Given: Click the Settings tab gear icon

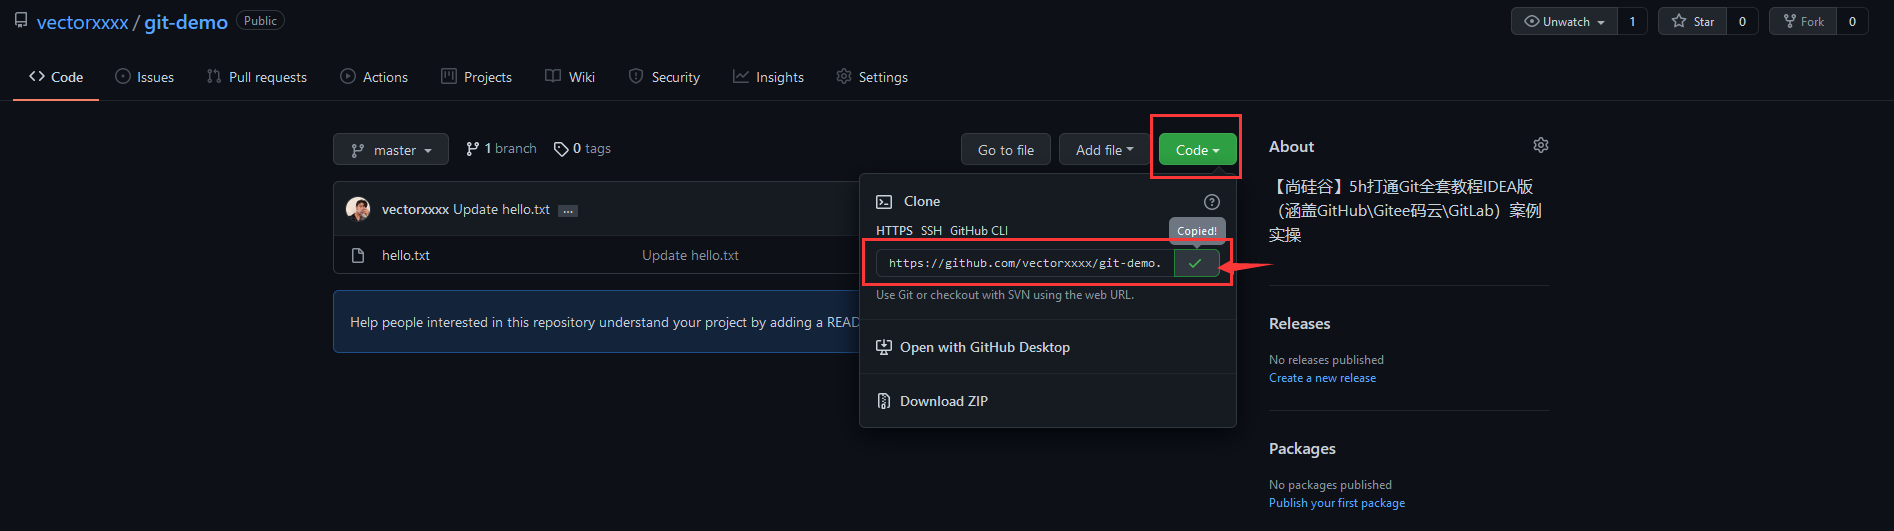Looking at the screenshot, I should point(844,76).
